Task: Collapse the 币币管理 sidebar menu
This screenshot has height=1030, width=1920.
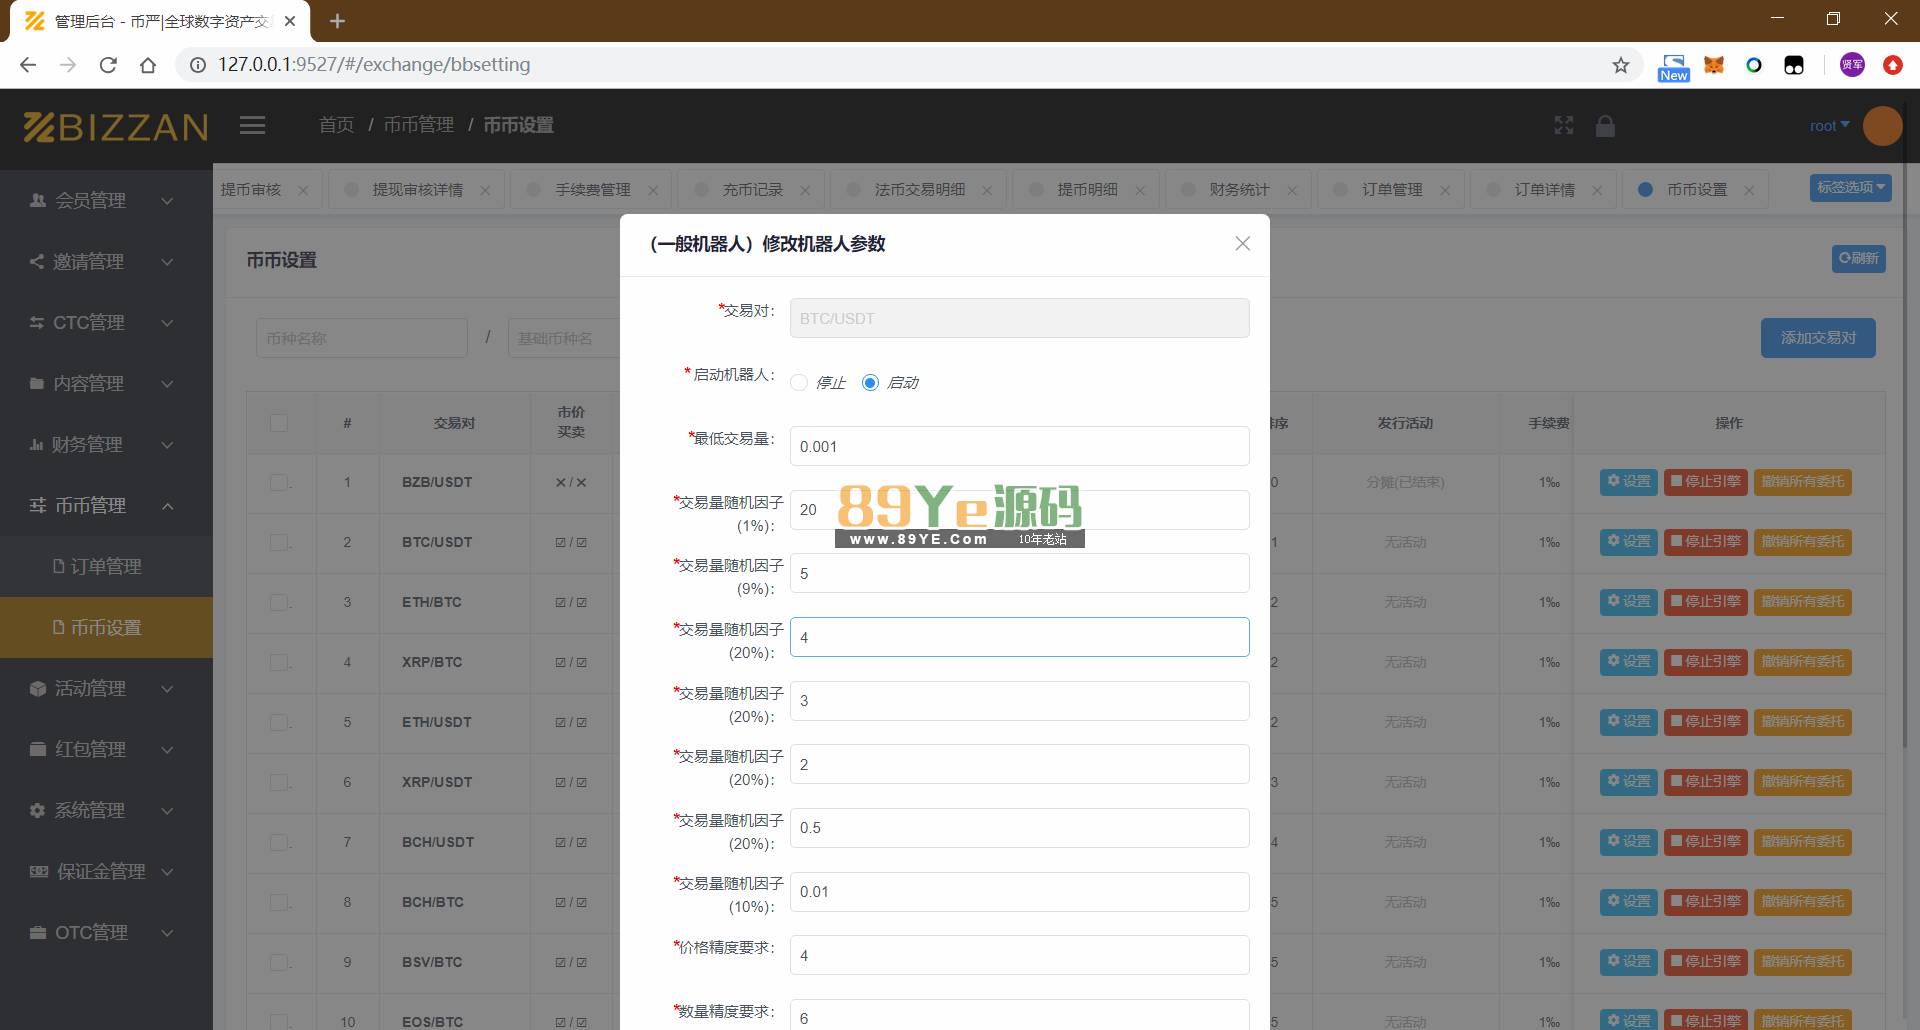Action: pyautogui.click(x=106, y=506)
